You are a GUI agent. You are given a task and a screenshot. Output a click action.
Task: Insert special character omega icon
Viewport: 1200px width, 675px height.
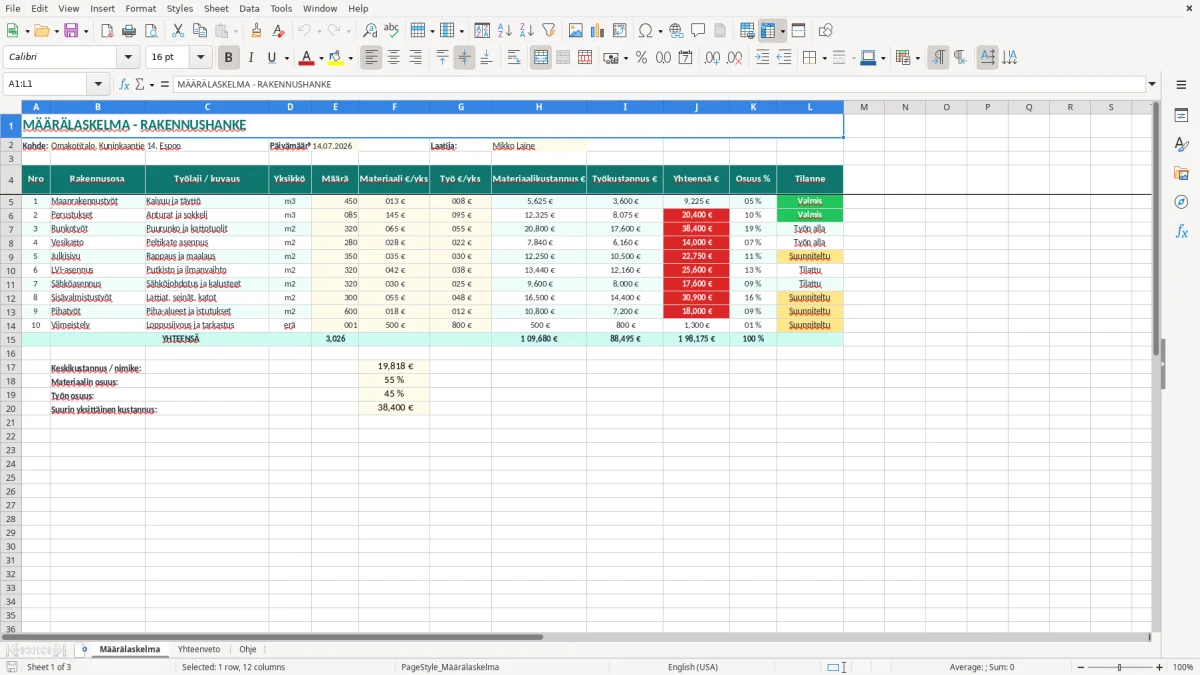click(646, 31)
